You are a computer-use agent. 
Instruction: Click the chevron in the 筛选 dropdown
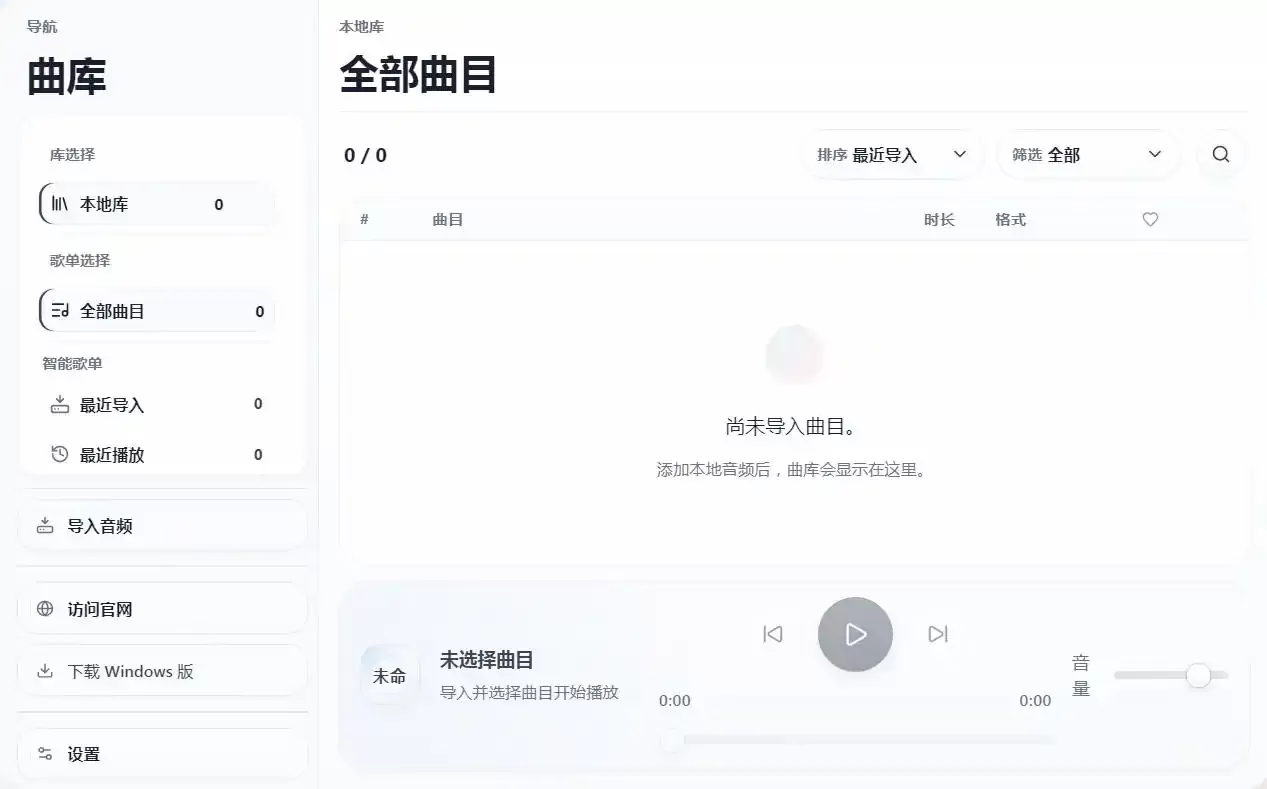(x=1155, y=155)
